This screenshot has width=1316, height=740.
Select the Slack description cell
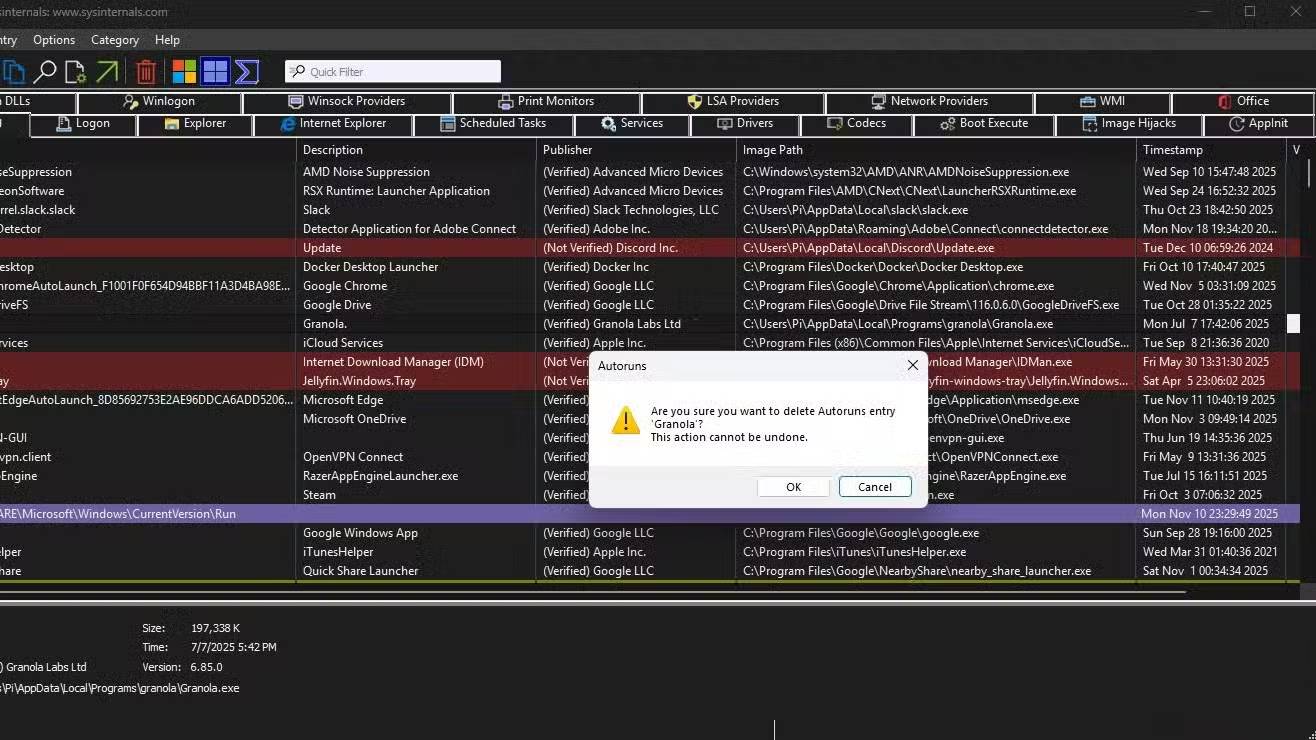(x=316, y=210)
